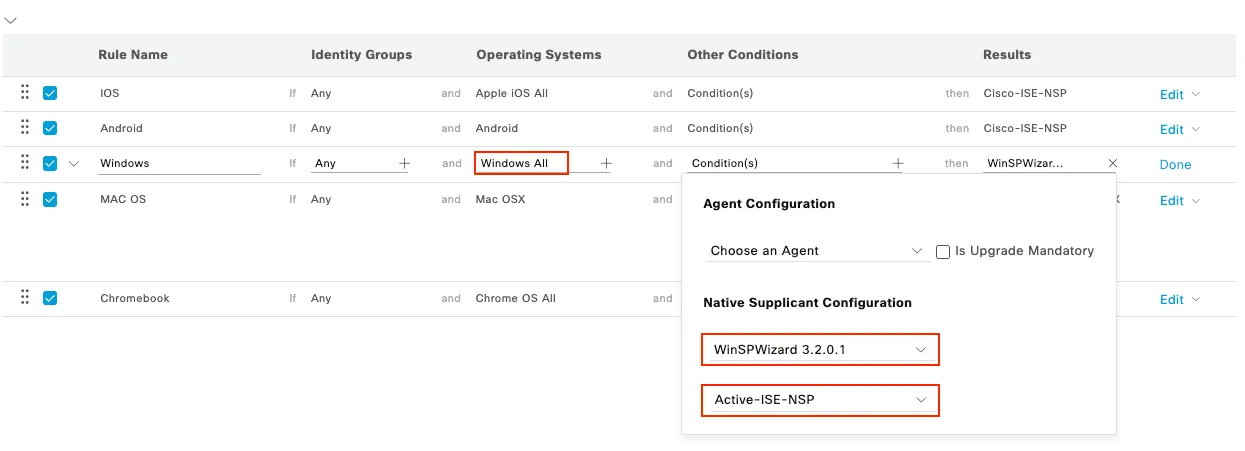Click drag handle of IOS rule
Screen dimensions: 1245x451
(25, 92)
